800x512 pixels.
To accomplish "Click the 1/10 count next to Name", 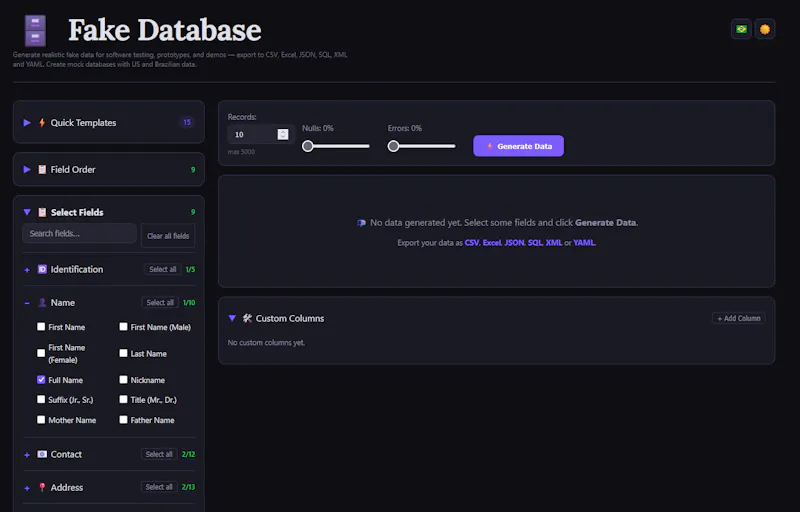I will click(x=189, y=302).
